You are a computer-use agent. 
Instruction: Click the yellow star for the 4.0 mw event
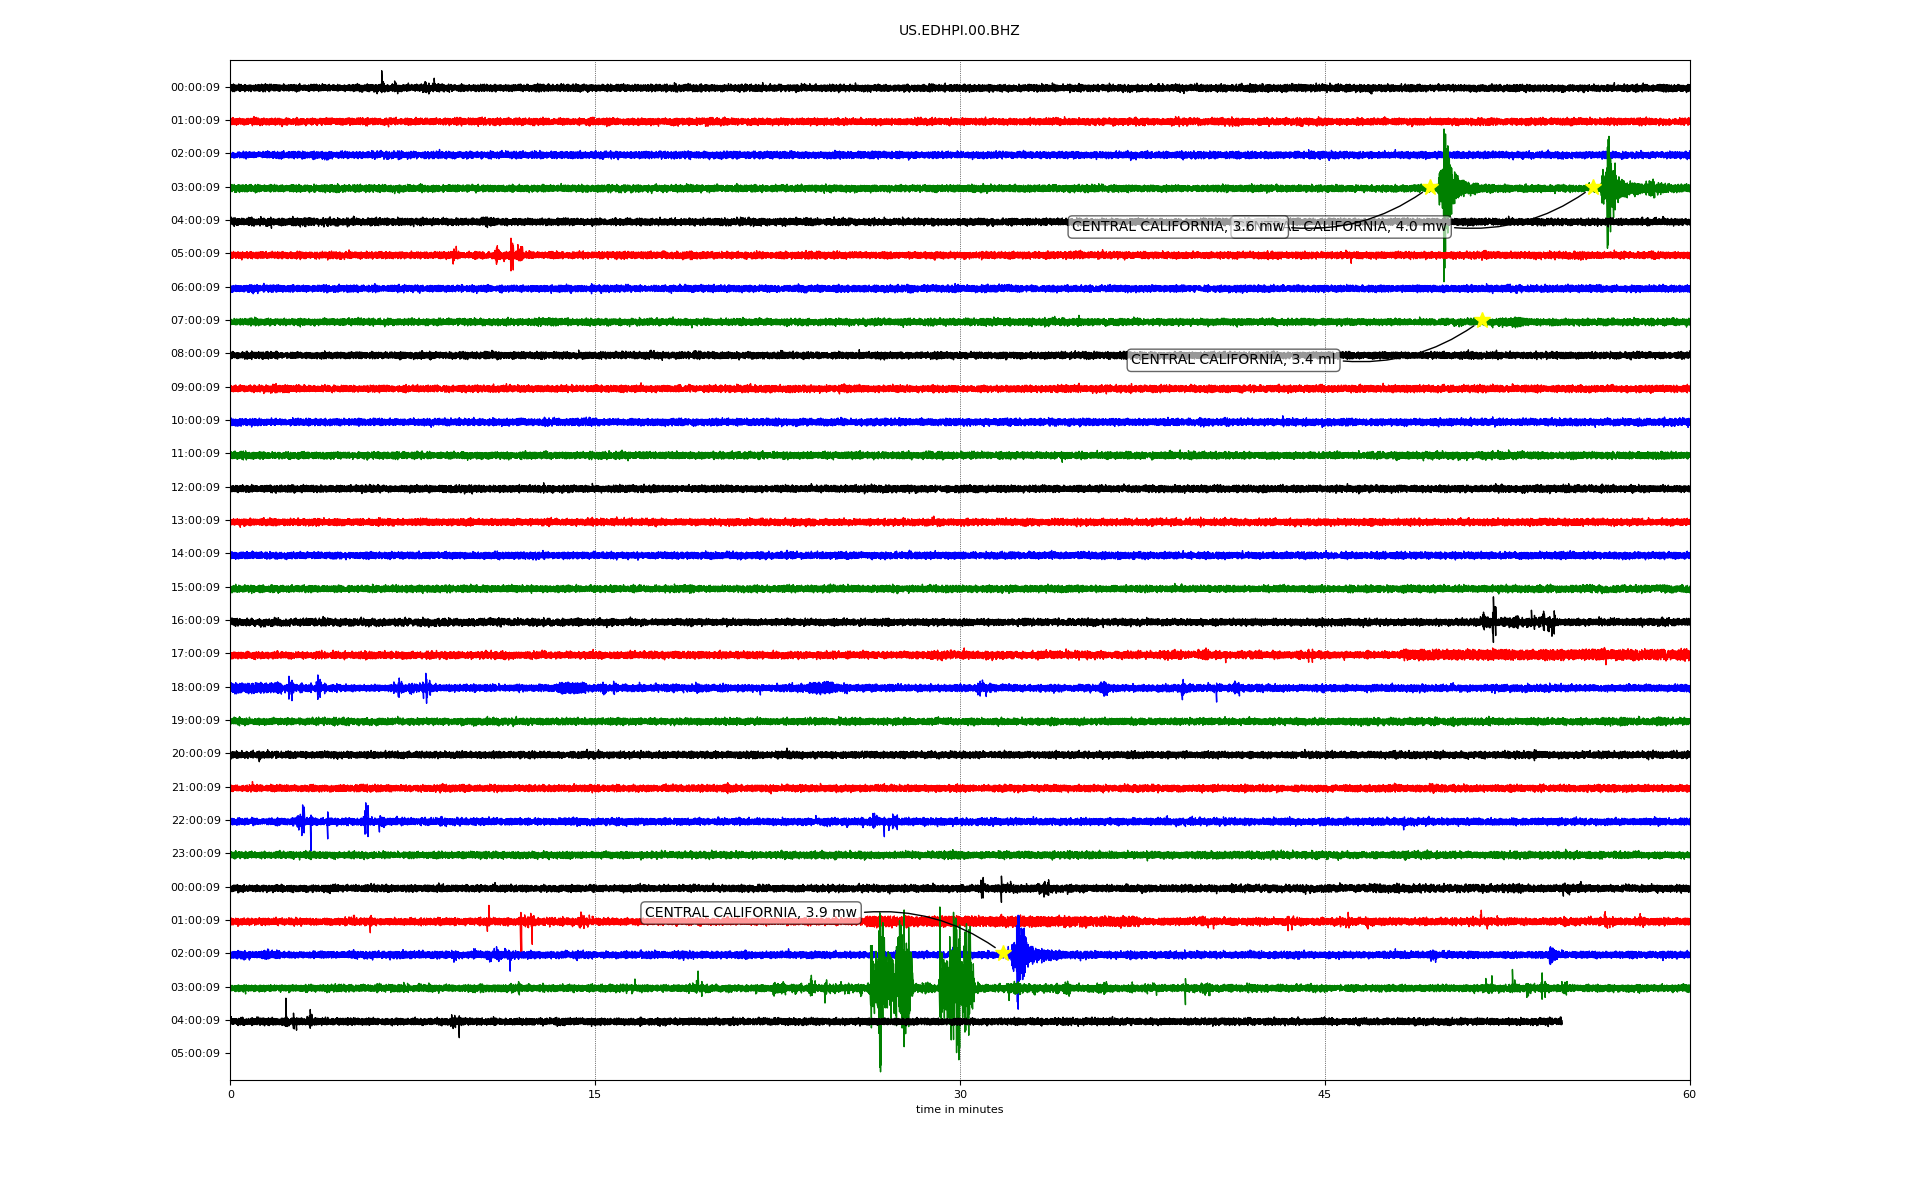click(x=1593, y=187)
